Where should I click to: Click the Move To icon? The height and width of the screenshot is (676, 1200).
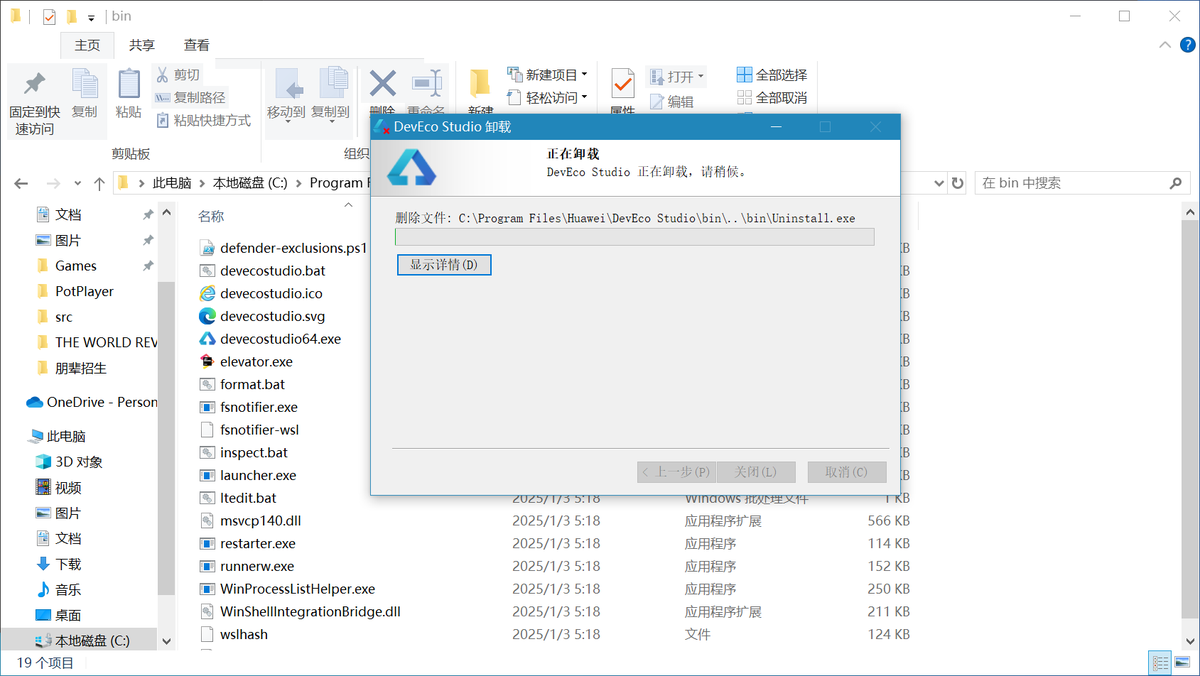pyautogui.click(x=288, y=85)
